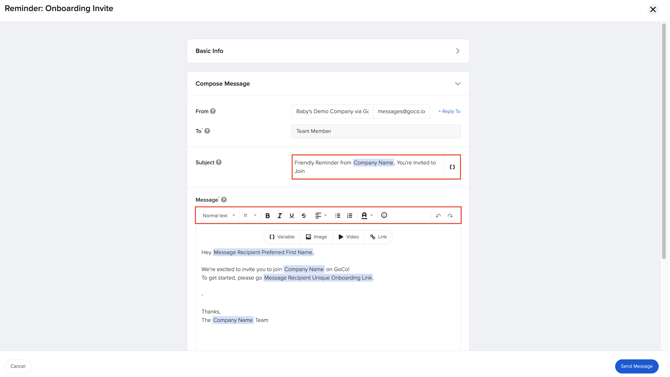Viewport: 670px width, 377px height.
Task: Click the Send Message button
Action: (x=636, y=366)
